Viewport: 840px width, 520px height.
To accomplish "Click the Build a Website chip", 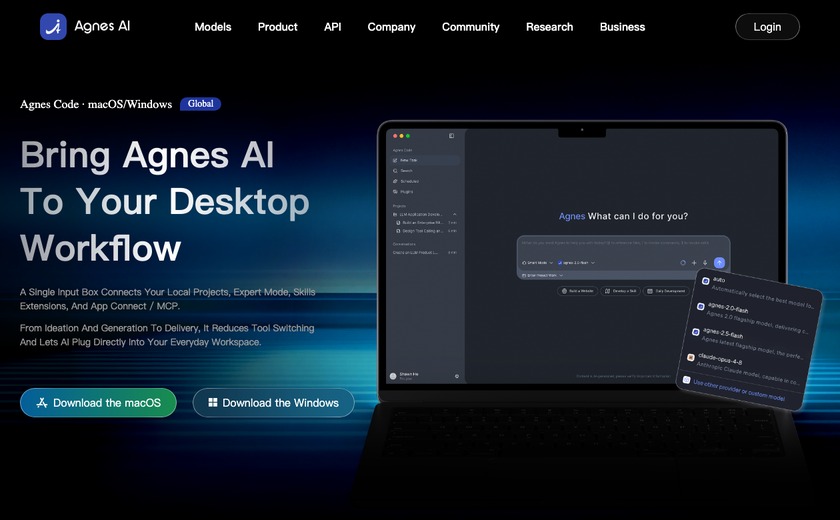I will click(x=578, y=291).
